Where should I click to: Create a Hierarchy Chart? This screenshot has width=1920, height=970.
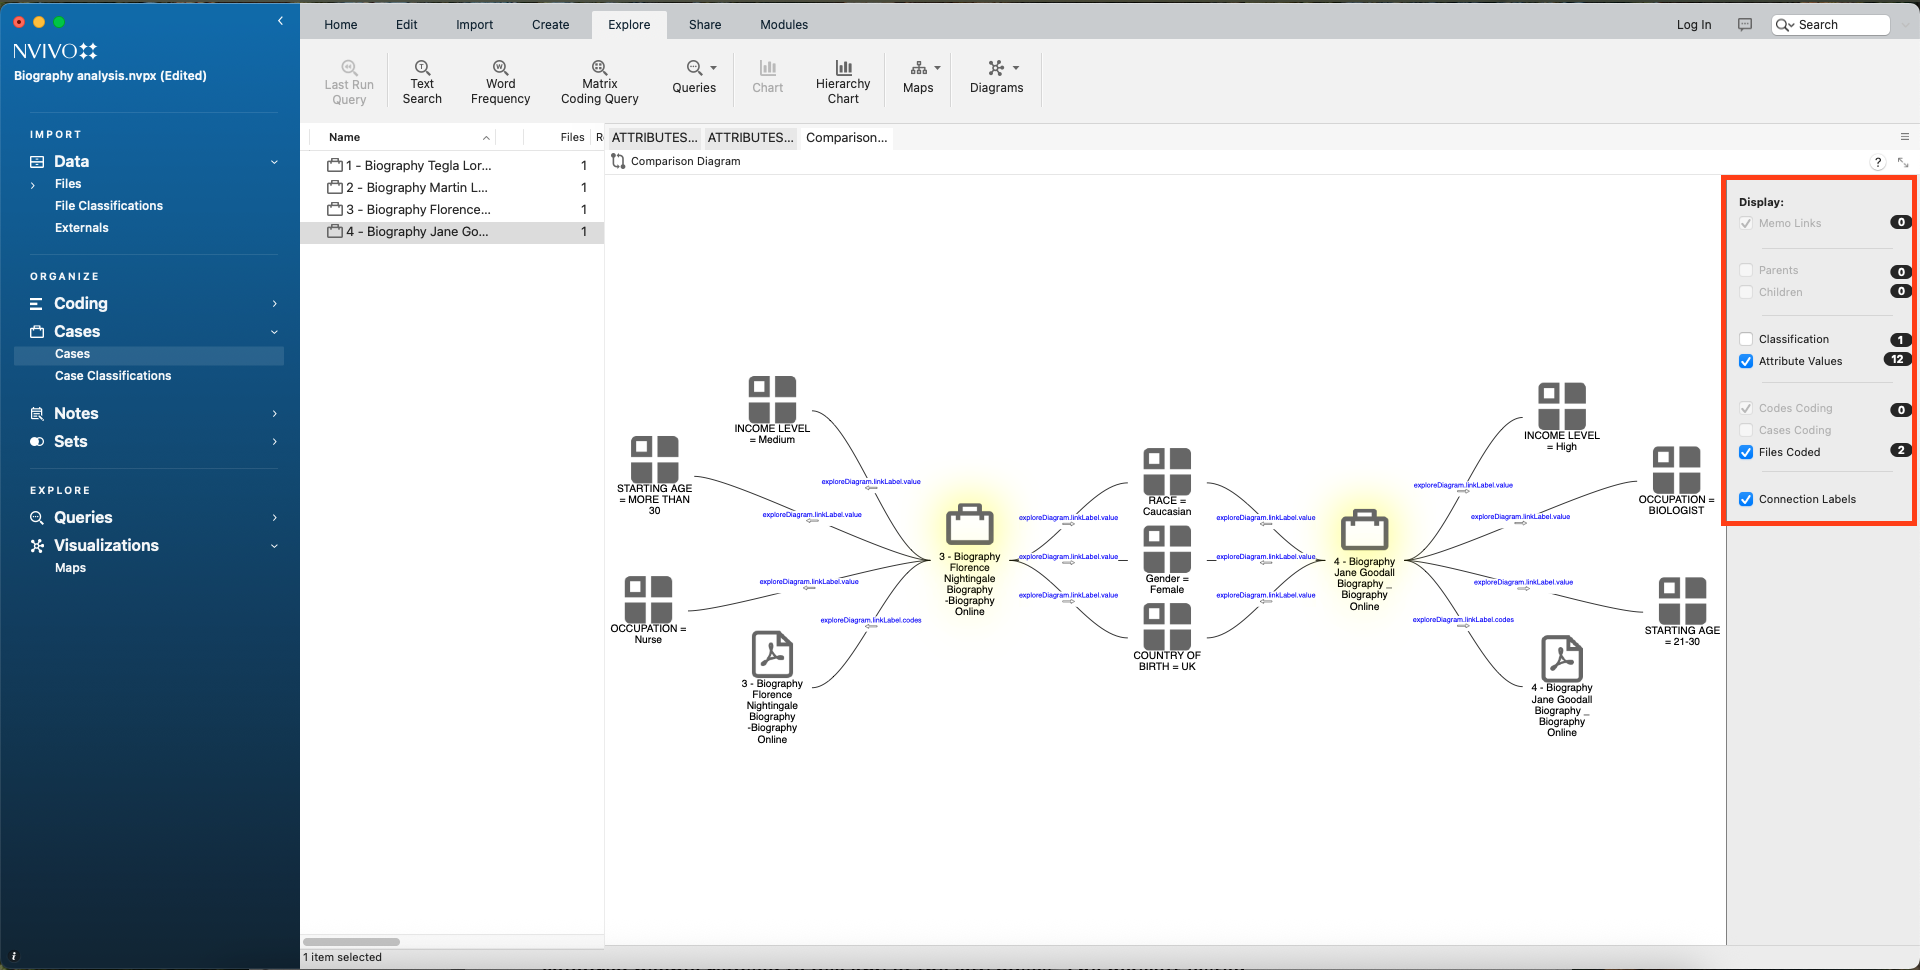pyautogui.click(x=843, y=81)
